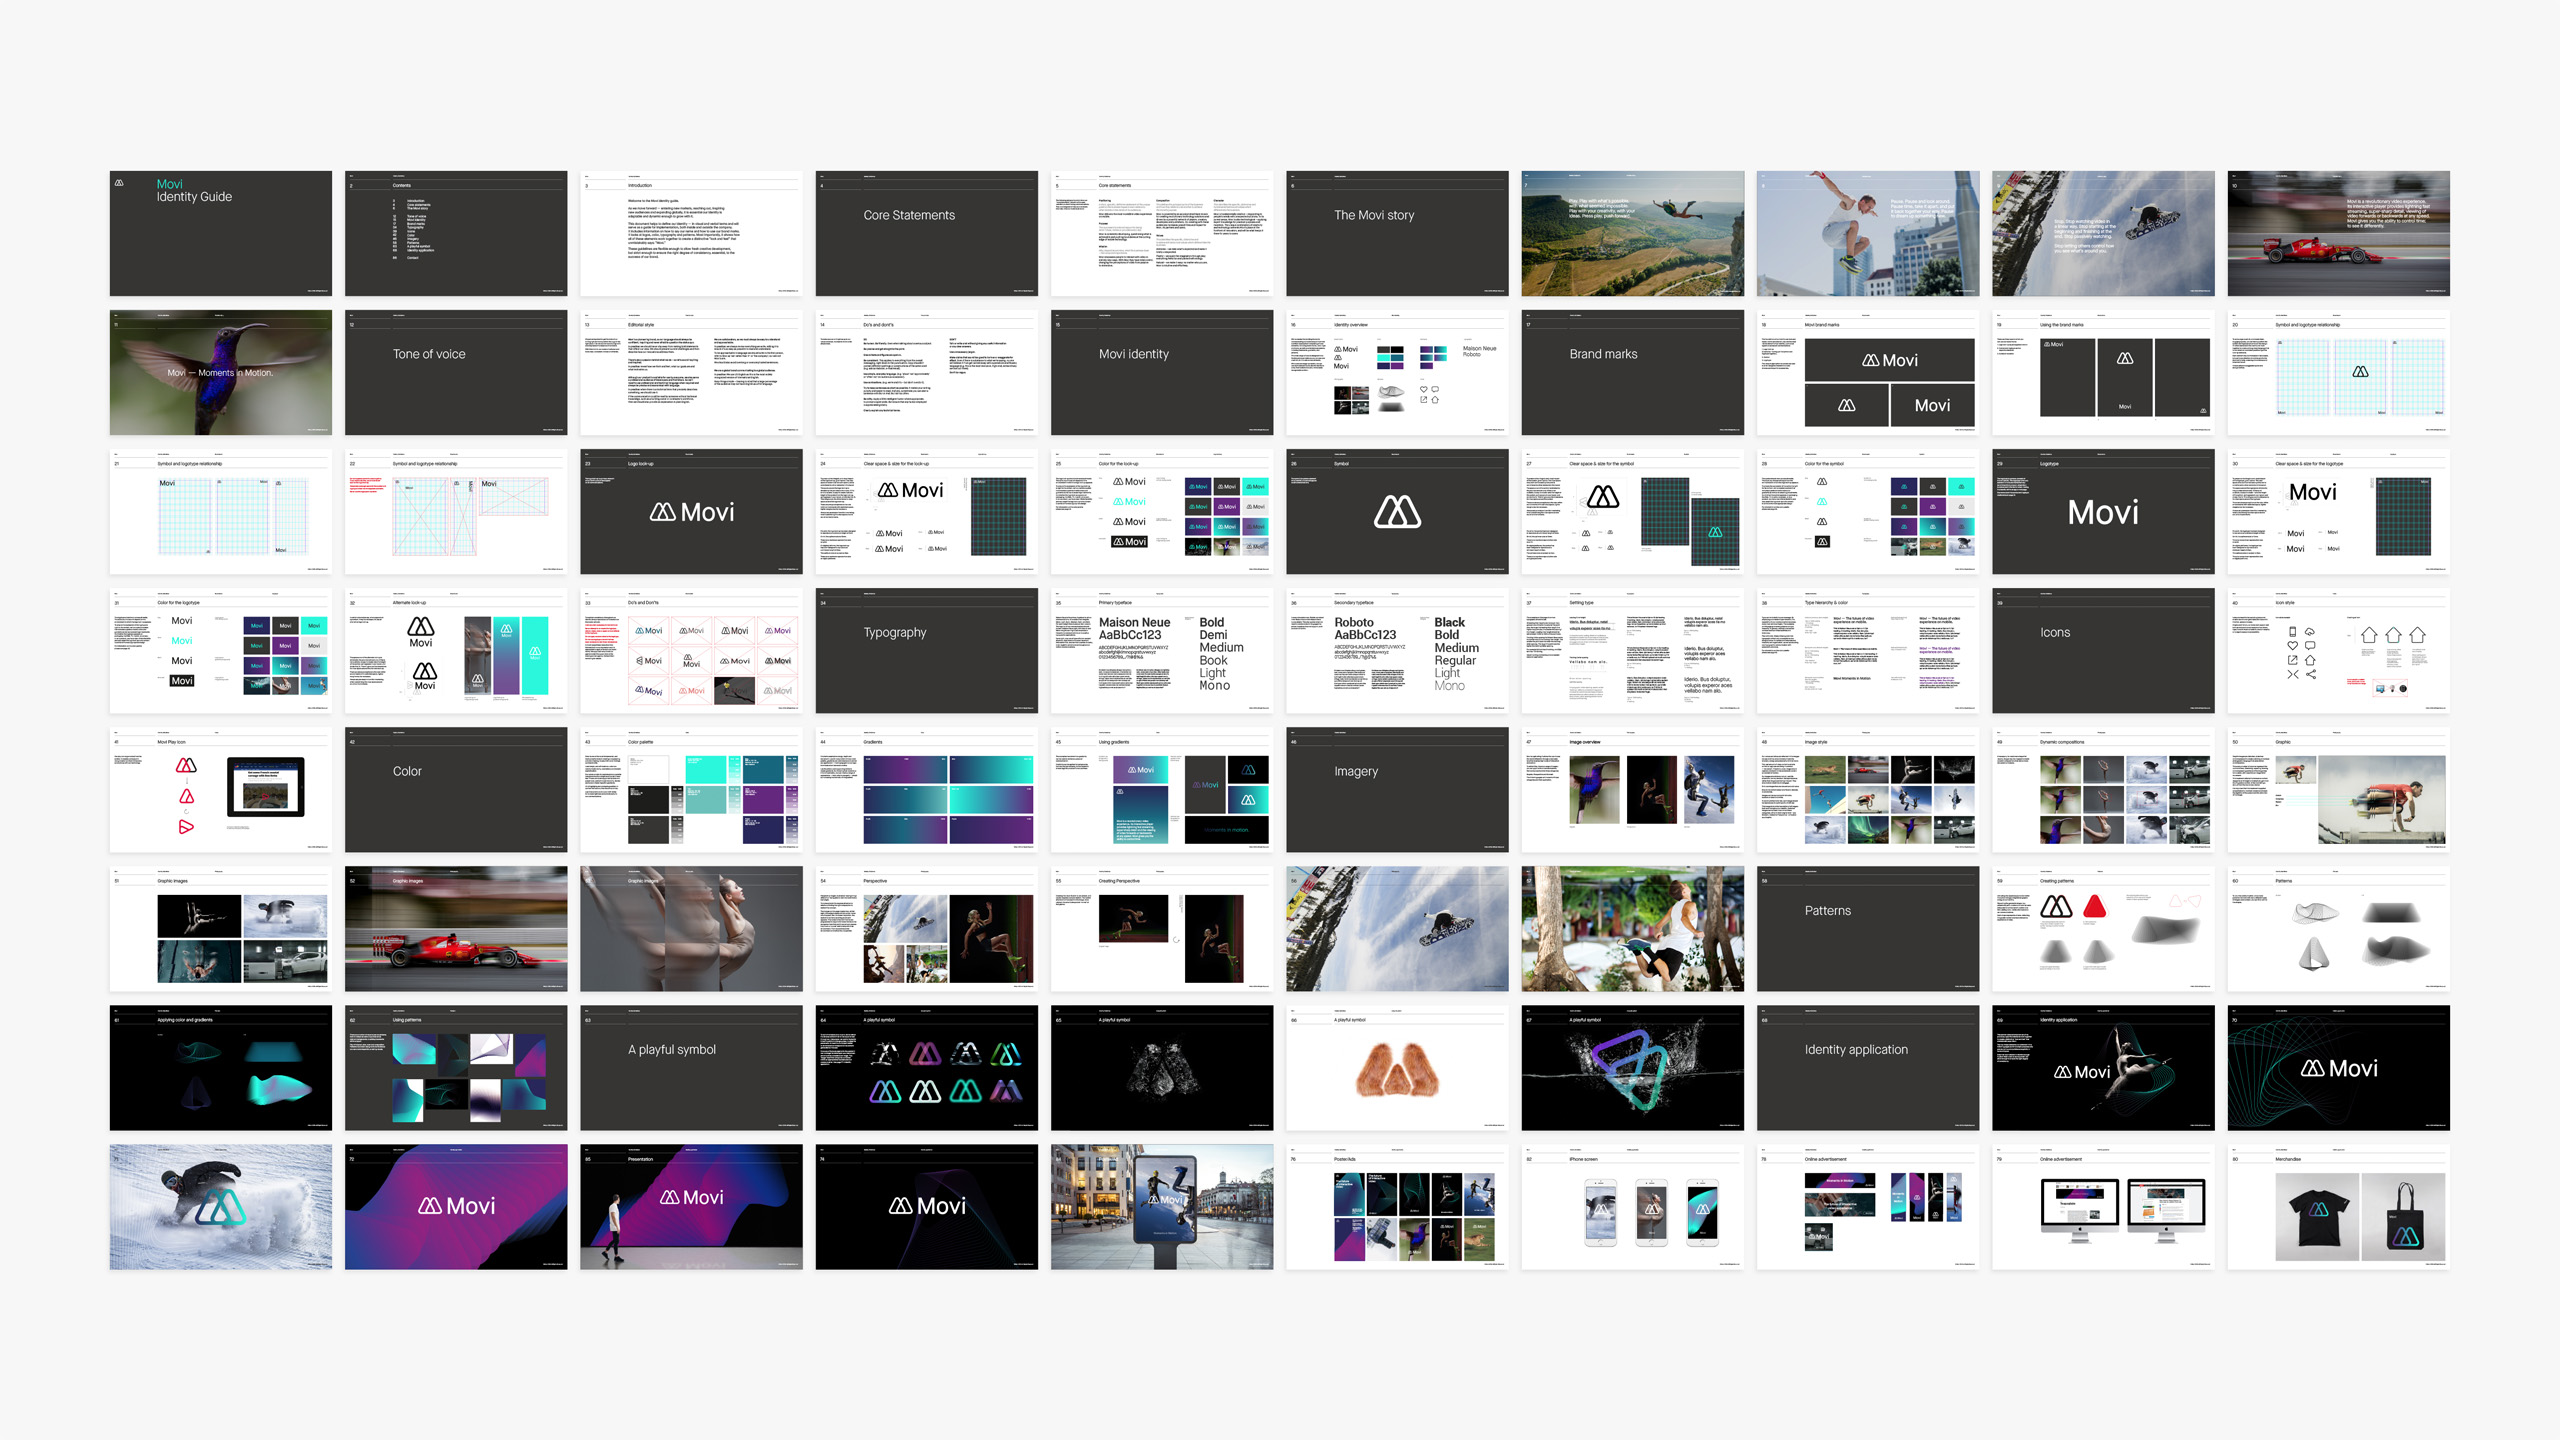Open the colorful playful symbol variations slide
This screenshot has width=2560, height=1440.
click(926, 1067)
